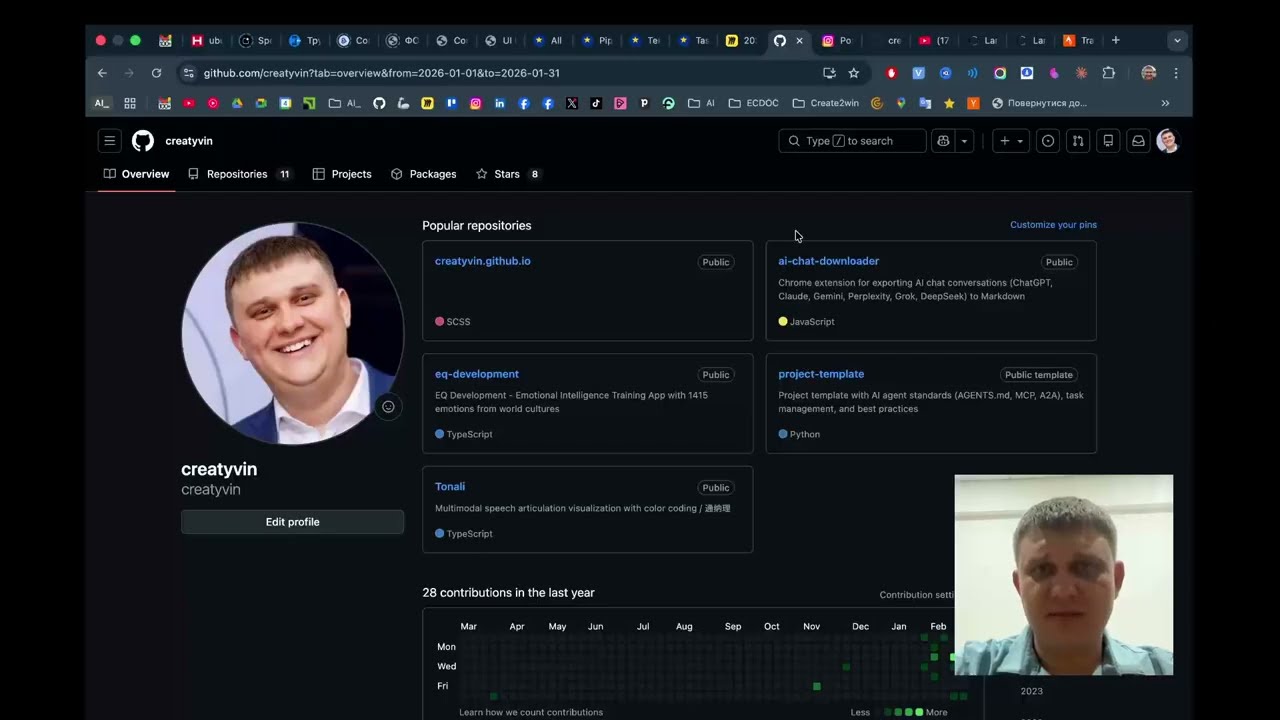Show hidden bookmarks with the overflow chevron
This screenshot has height=720, width=1280.
[x=1165, y=103]
